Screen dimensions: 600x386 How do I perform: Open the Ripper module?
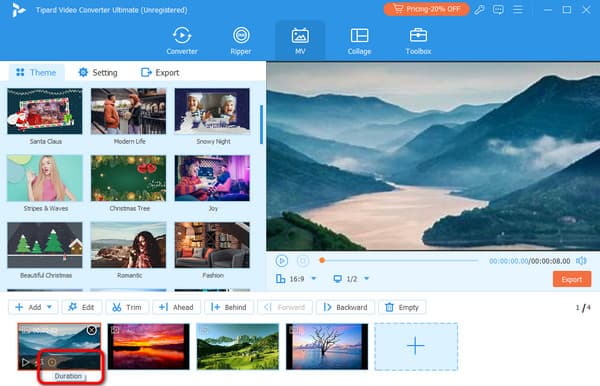pyautogui.click(x=241, y=41)
